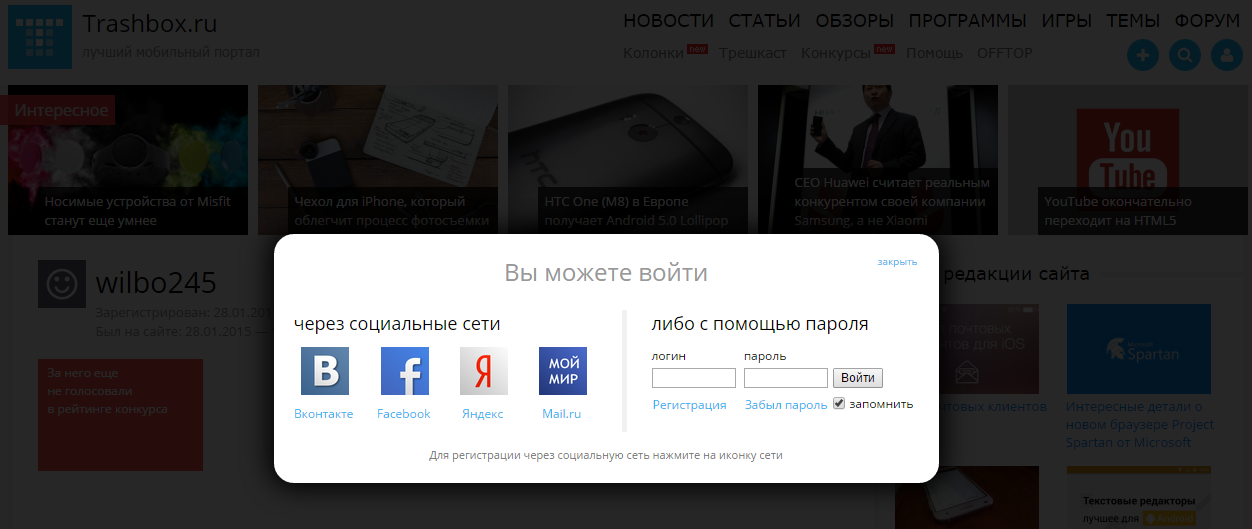Open the user profile icon in the header
Screen dimensions: 1252x529
[1227, 55]
